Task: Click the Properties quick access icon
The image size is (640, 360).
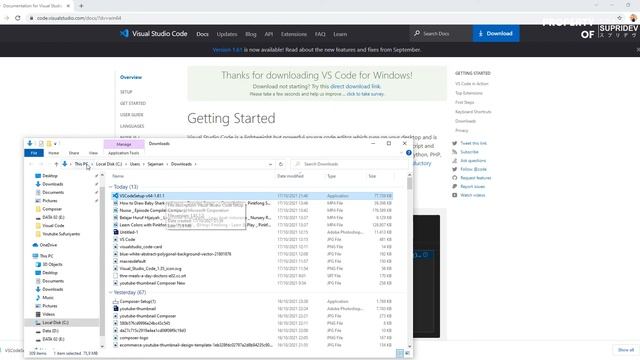Action: pyautogui.click(x=41, y=144)
